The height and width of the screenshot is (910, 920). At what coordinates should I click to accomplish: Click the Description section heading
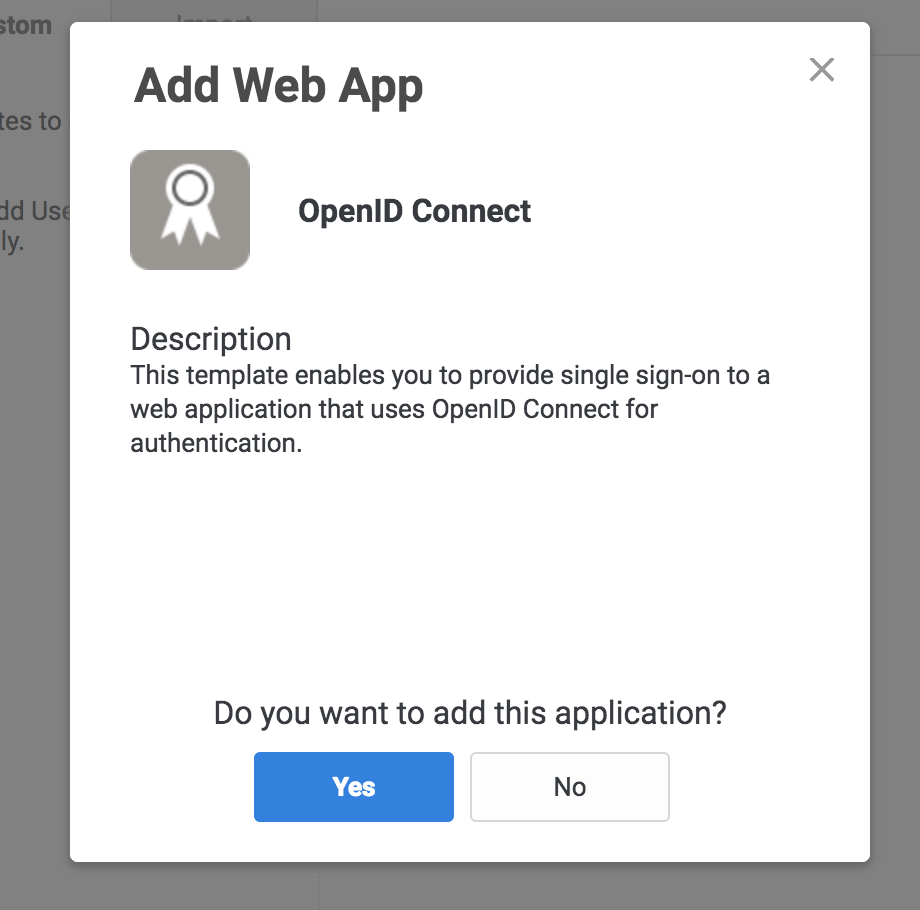pyautogui.click(x=210, y=339)
